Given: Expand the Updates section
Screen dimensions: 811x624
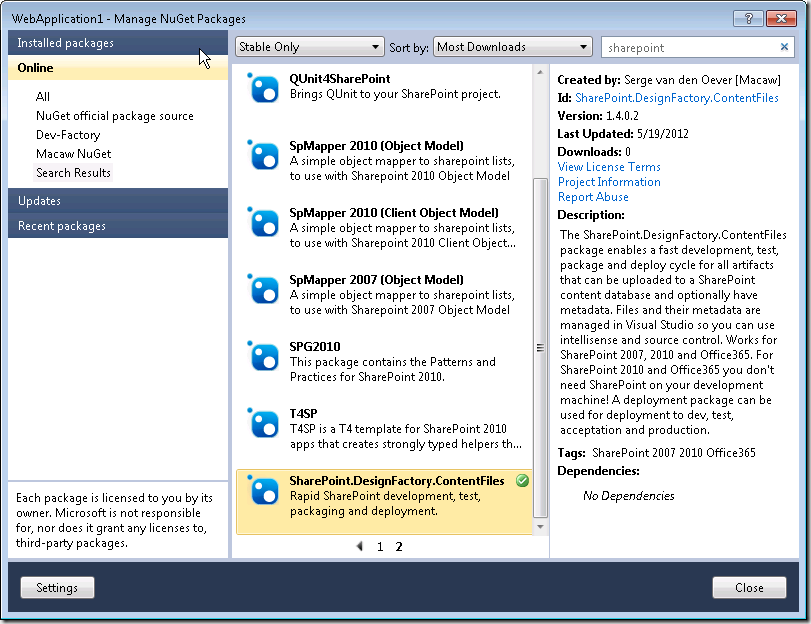Looking at the screenshot, I should [x=118, y=201].
